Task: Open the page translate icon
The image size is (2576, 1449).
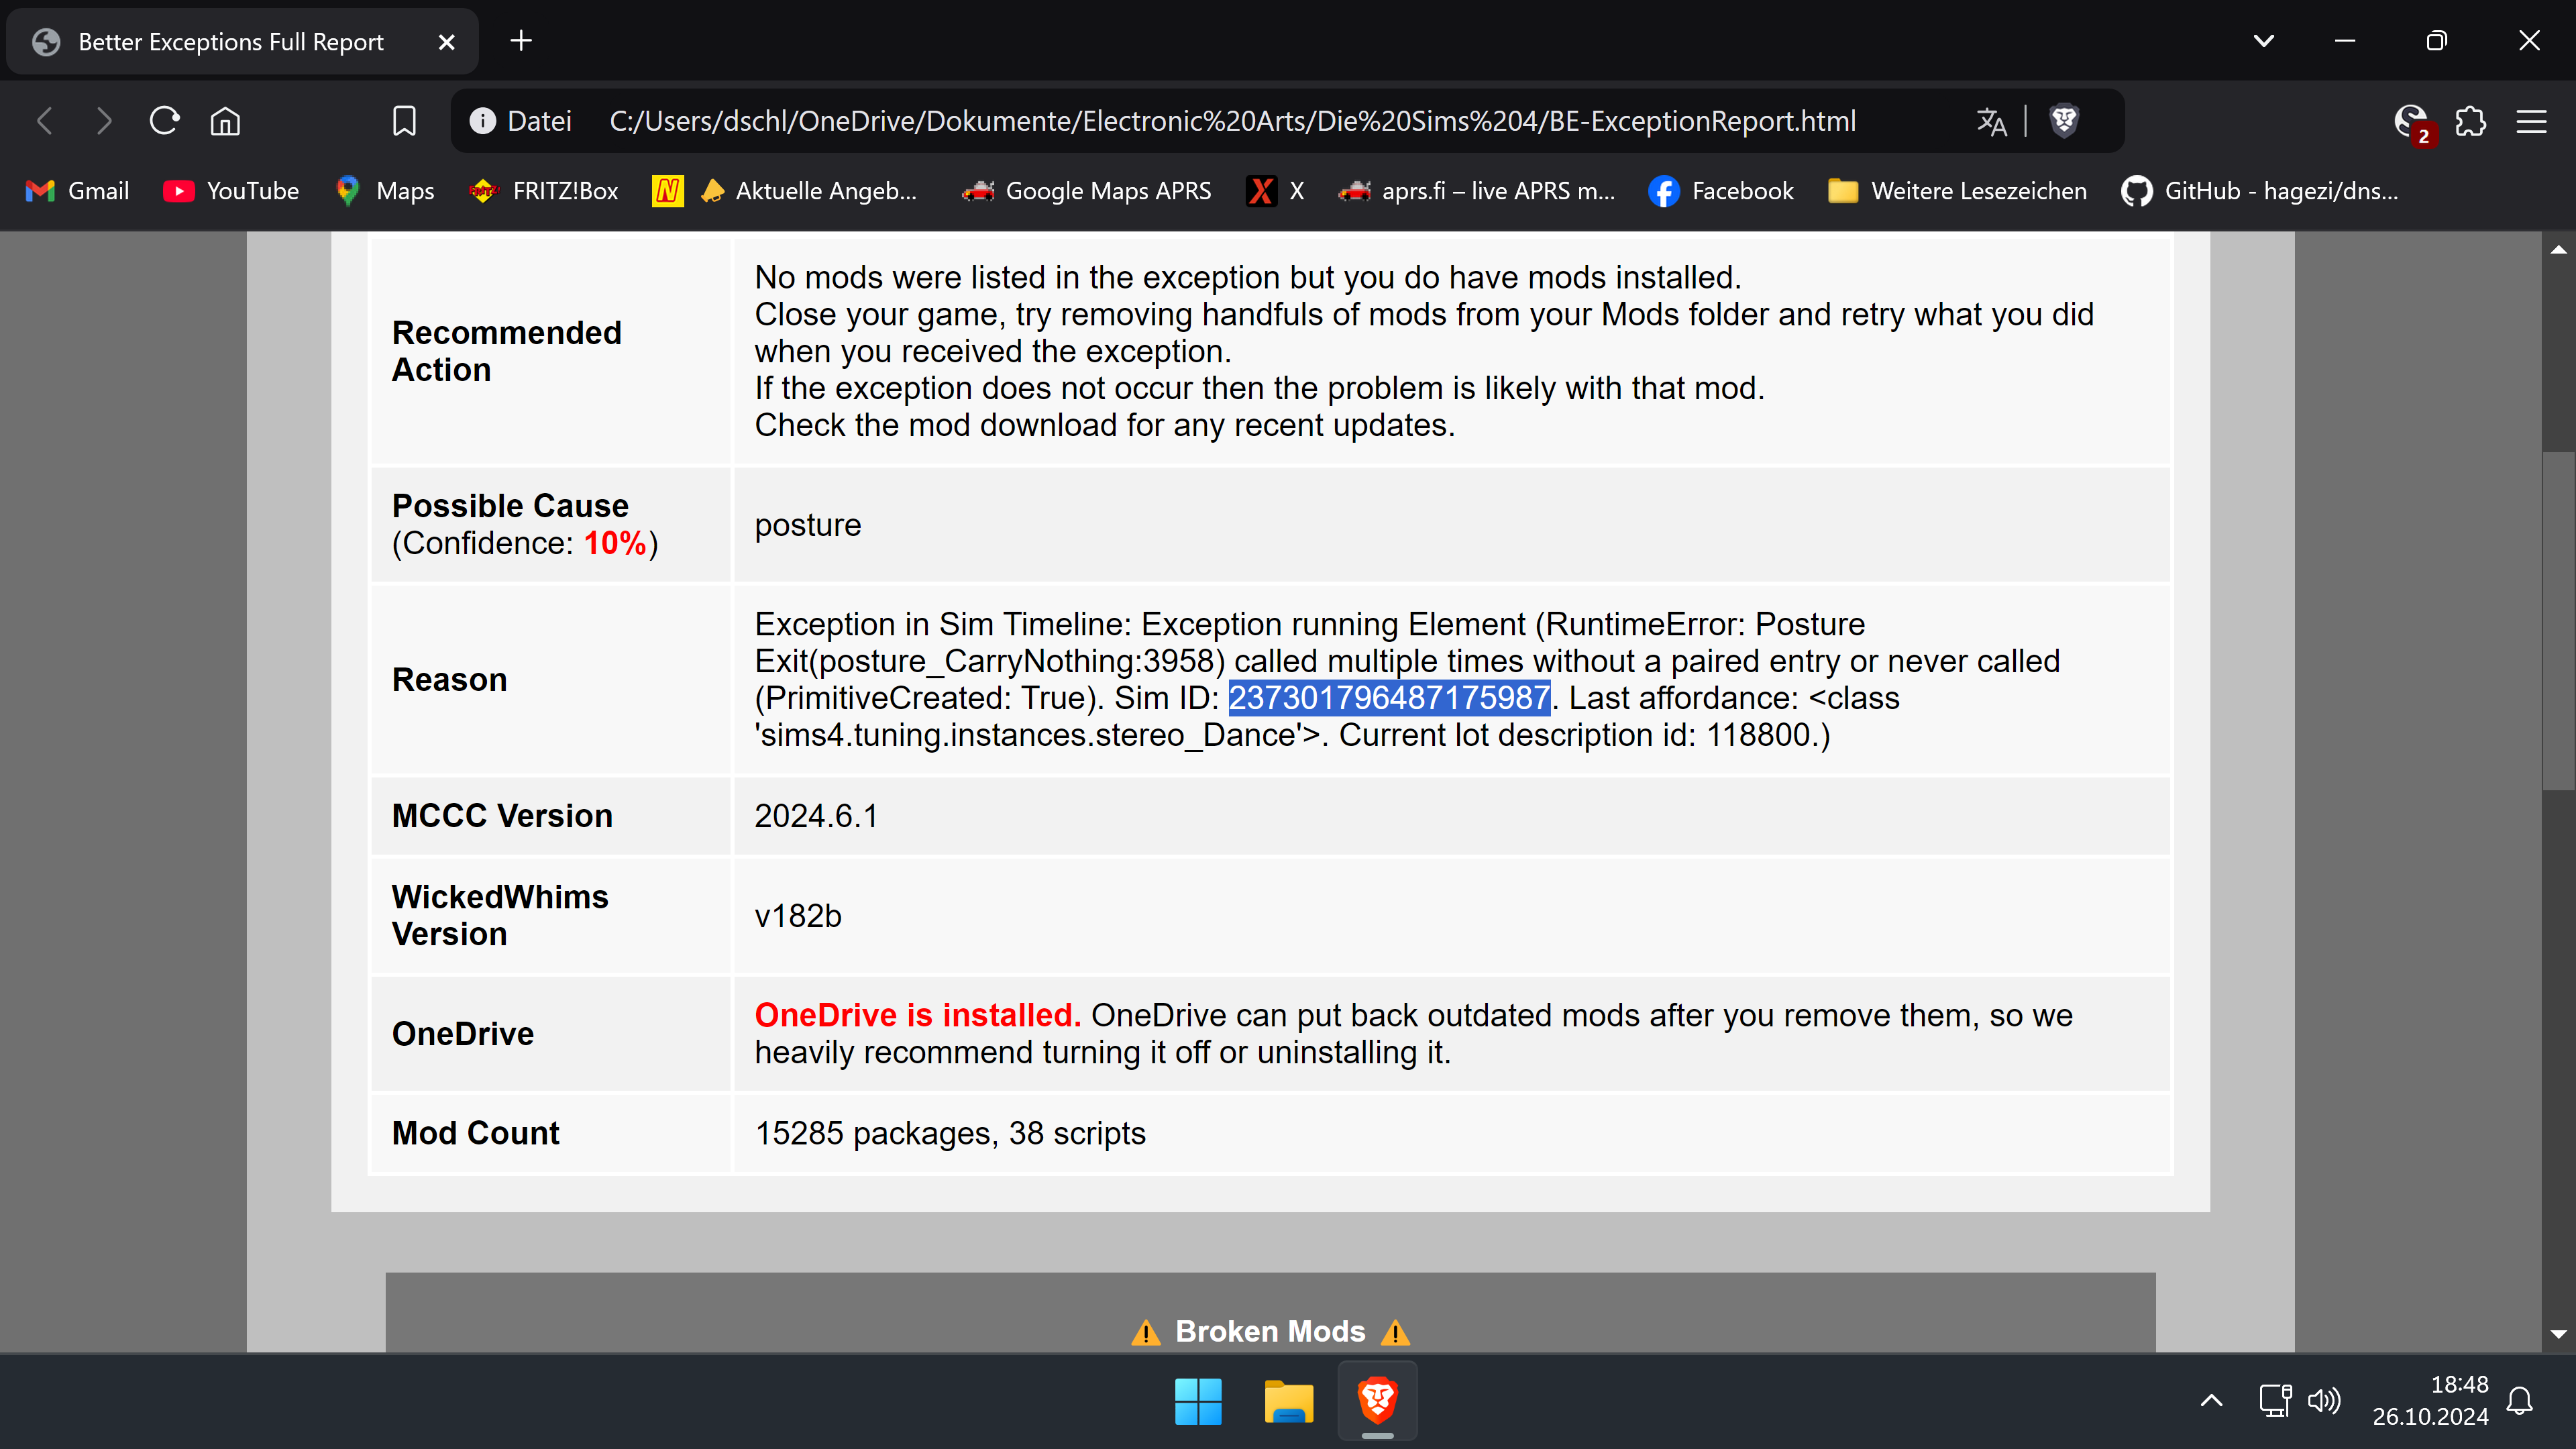Action: [x=1991, y=121]
